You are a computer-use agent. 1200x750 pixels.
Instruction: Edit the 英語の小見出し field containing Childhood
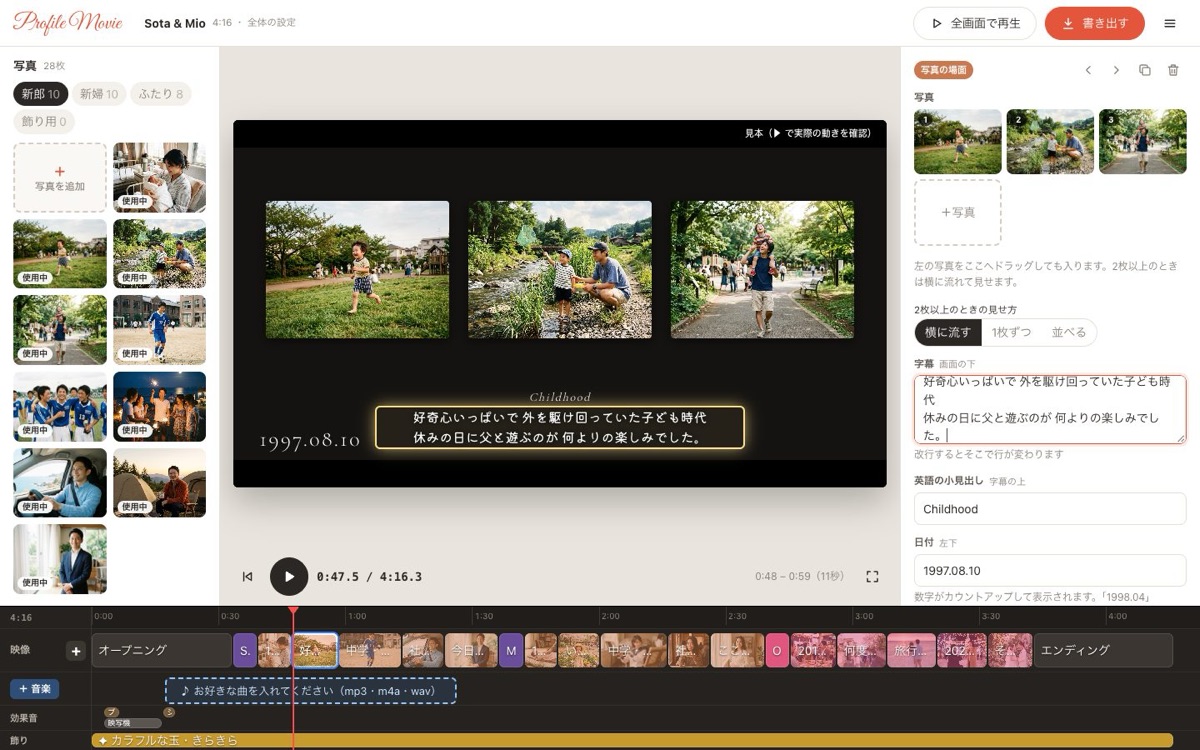(x=1050, y=509)
